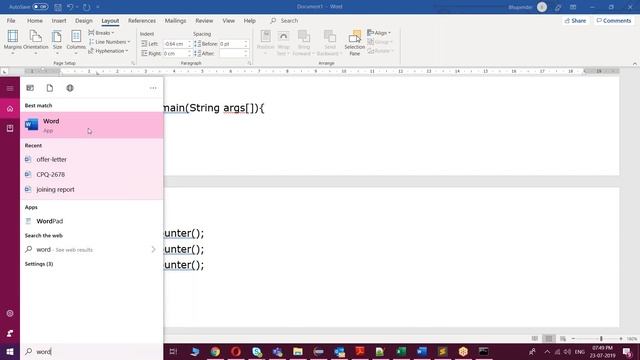Expand the Hyphenation dropdown

[108, 51]
